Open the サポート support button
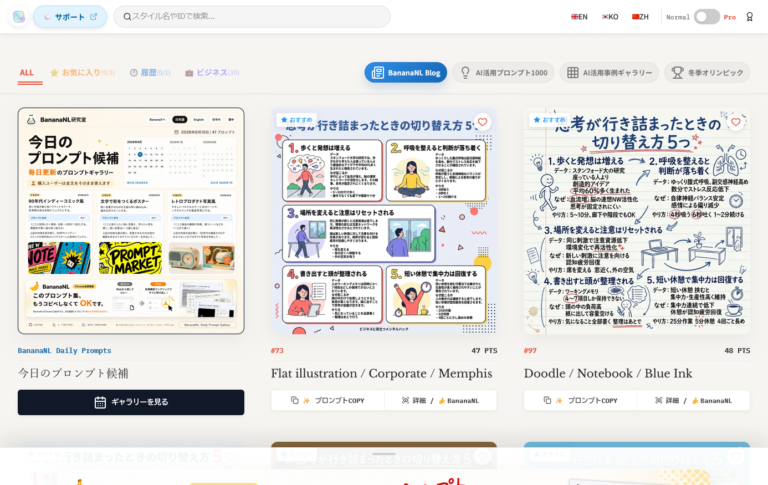The height and width of the screenshot is (485, 768). 70,17
